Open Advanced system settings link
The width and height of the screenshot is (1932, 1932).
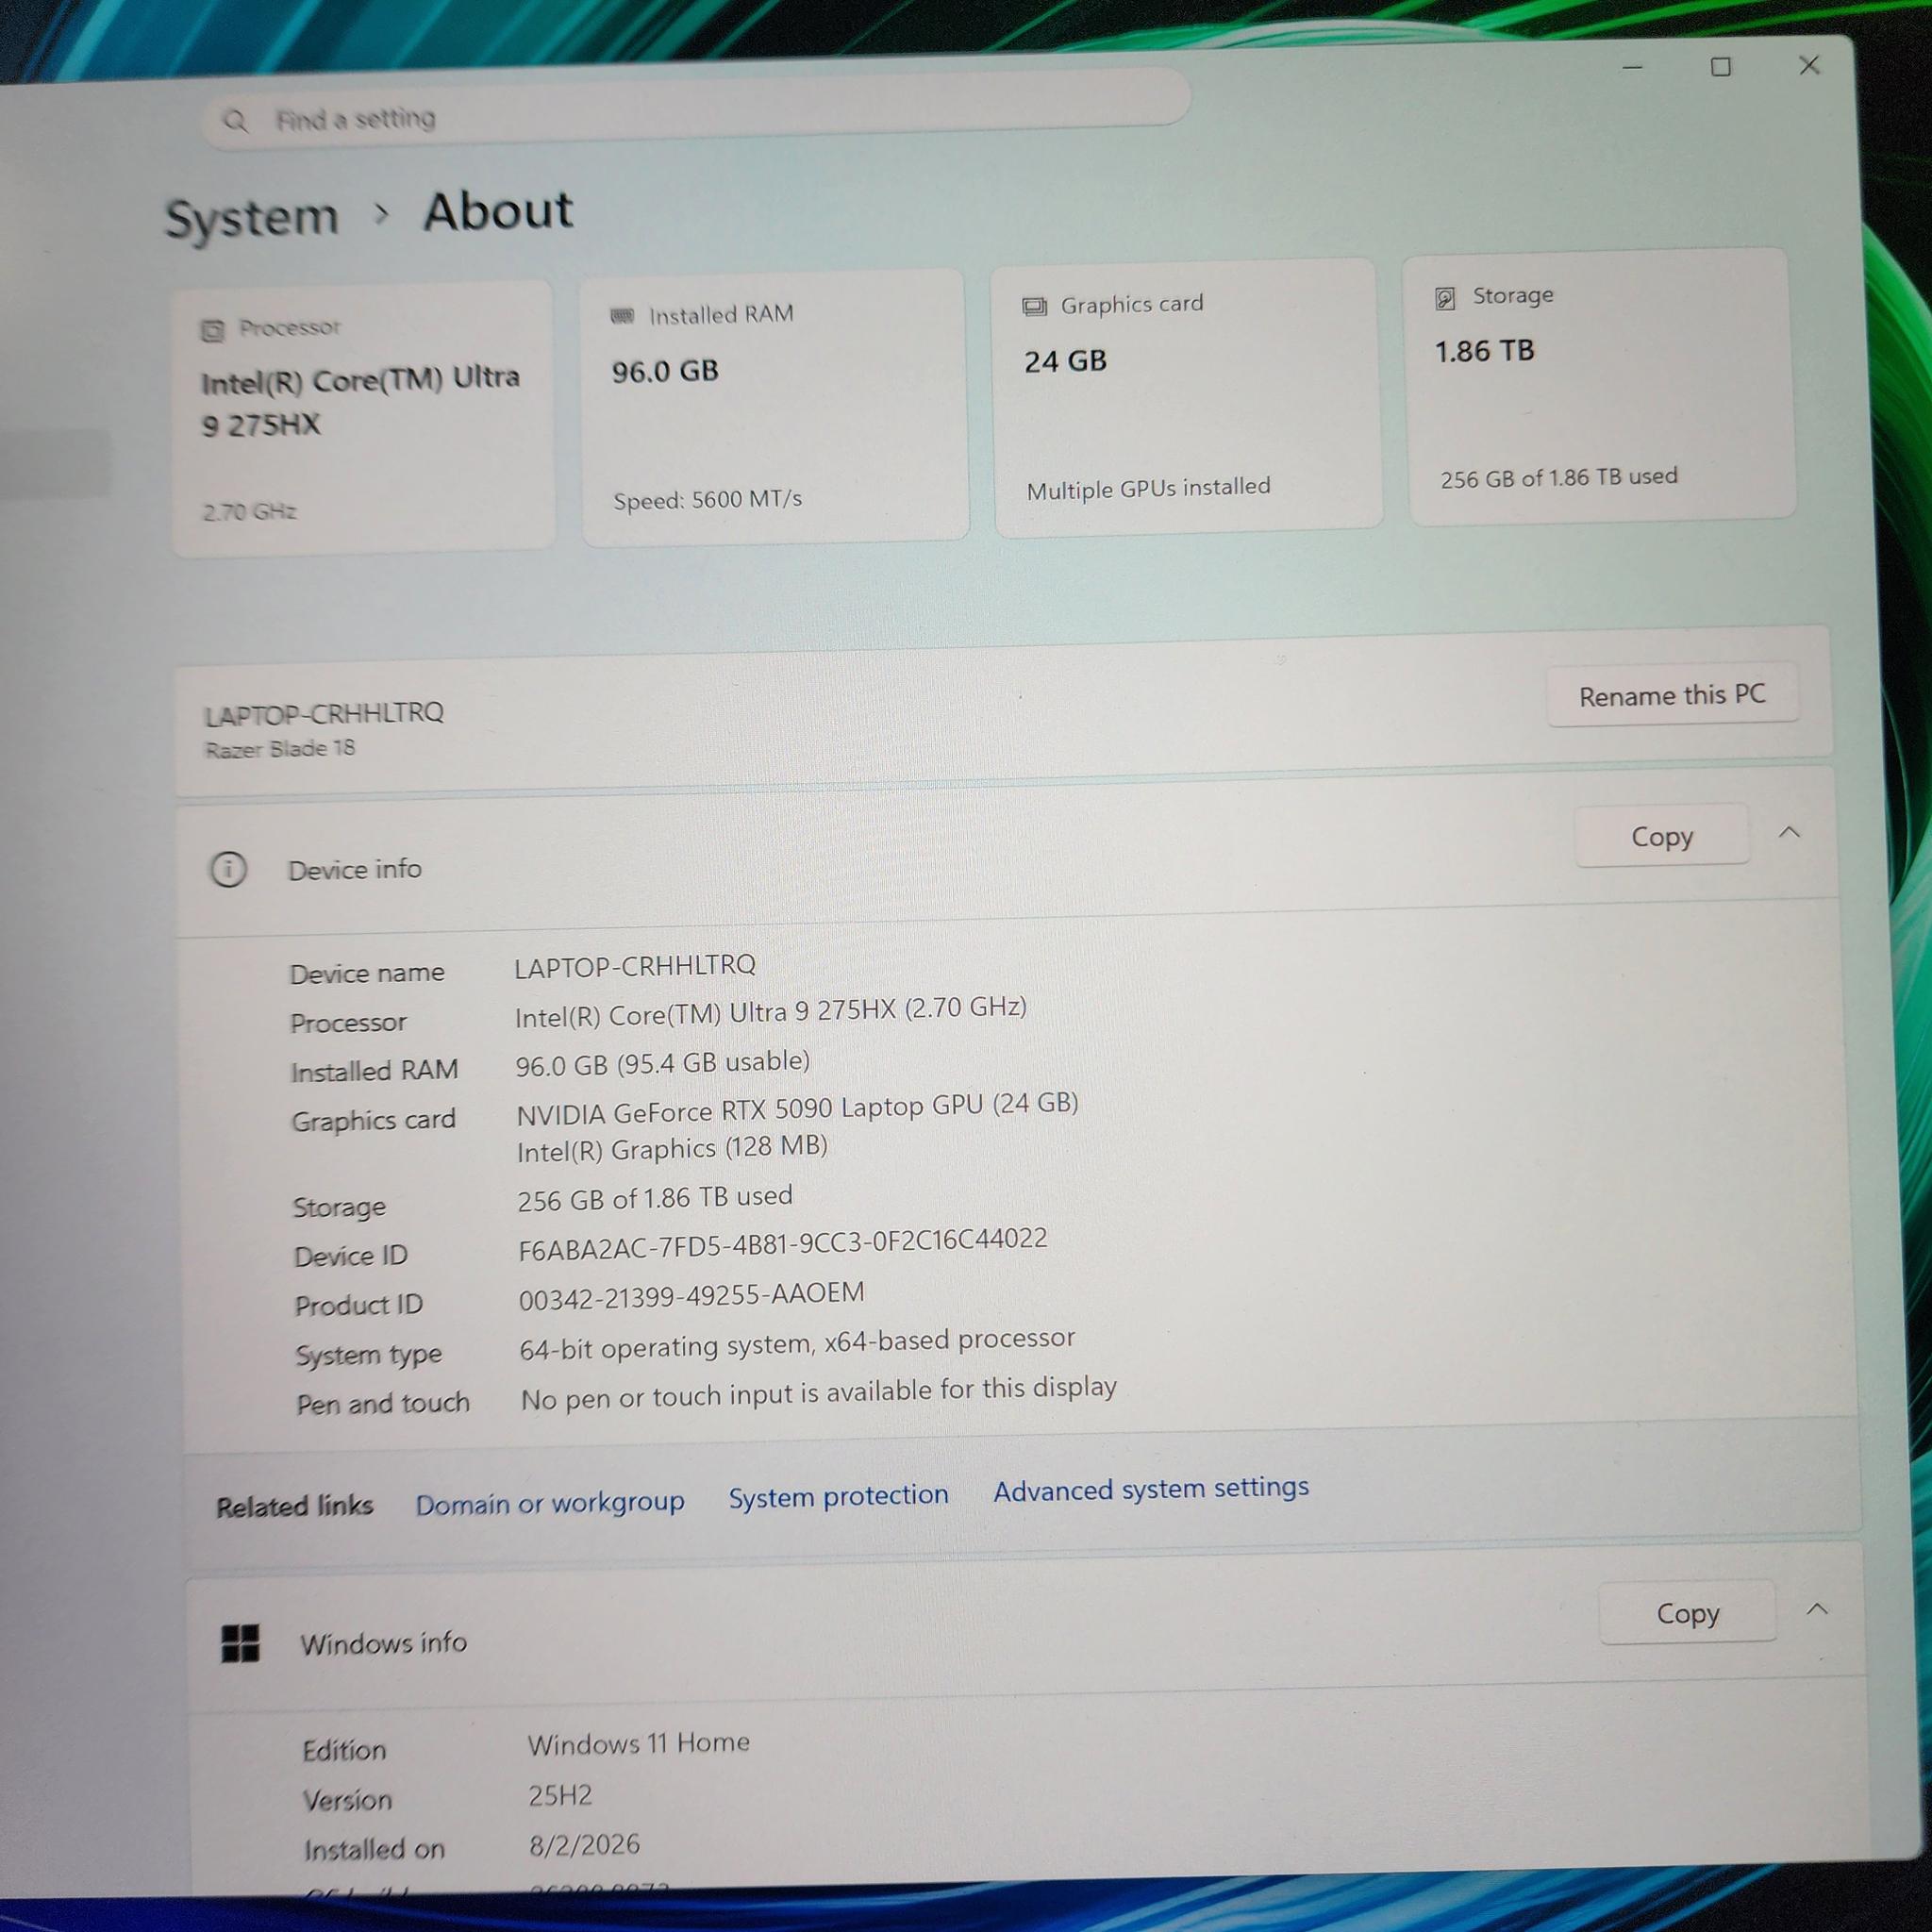point(1151,1489)
